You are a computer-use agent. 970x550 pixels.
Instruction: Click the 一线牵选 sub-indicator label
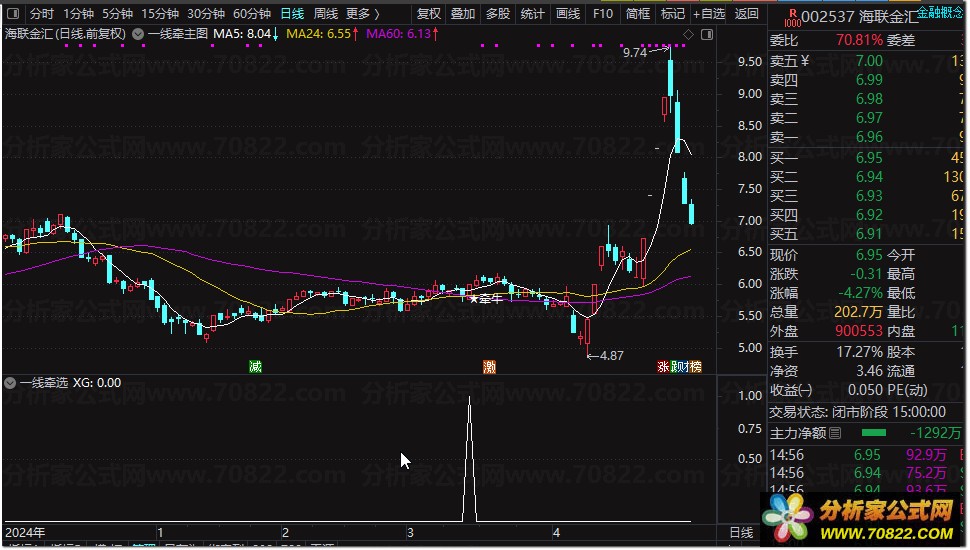[x=43, y=383]
